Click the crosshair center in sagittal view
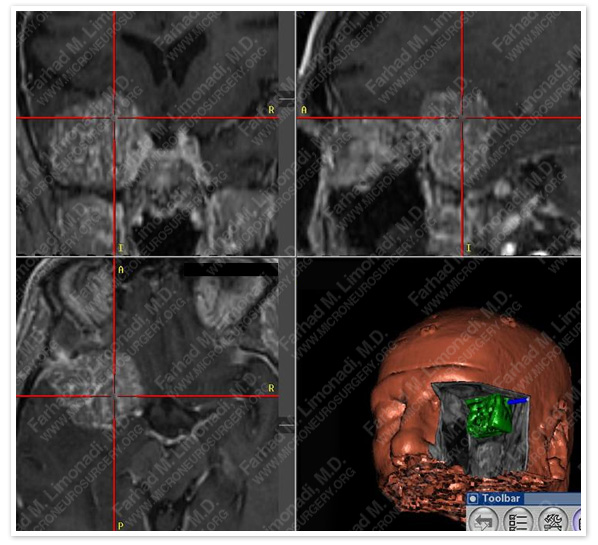Viewport: 598px width, 545px height. point(462,118)
